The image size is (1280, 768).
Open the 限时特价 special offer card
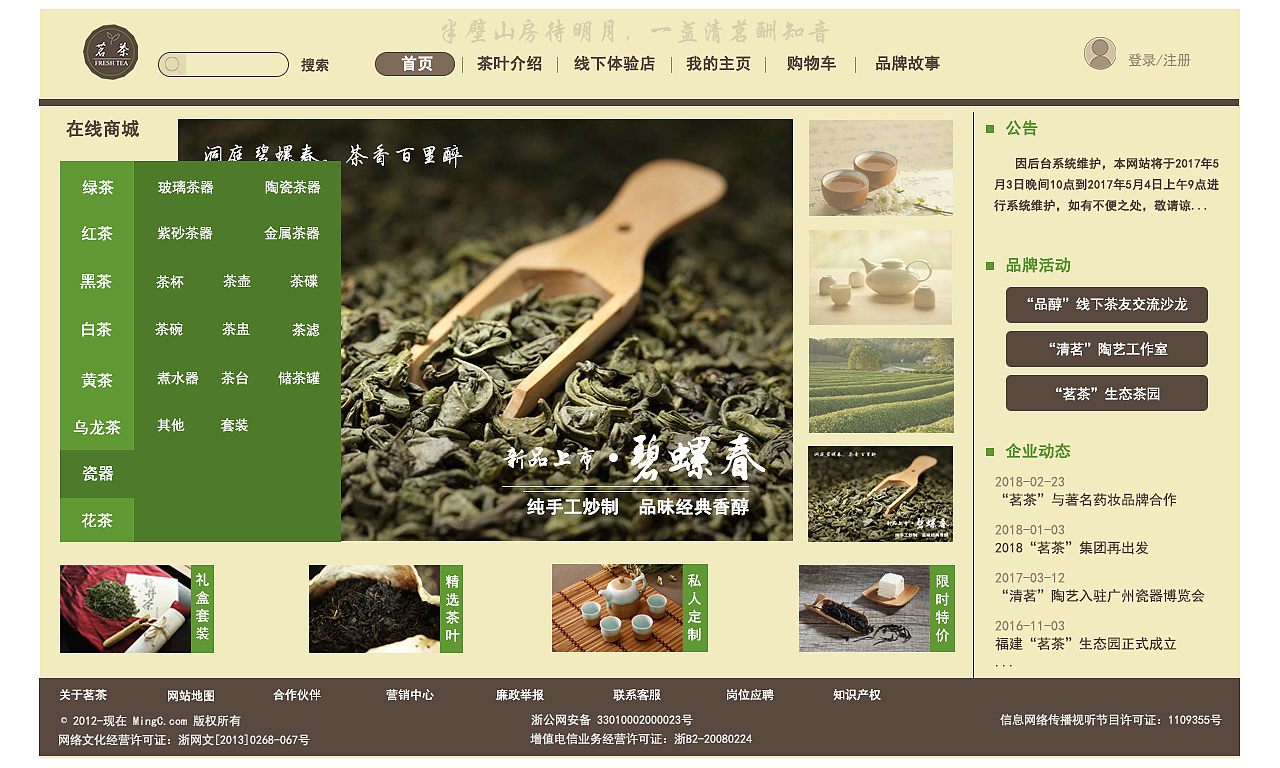click(877, 608)
